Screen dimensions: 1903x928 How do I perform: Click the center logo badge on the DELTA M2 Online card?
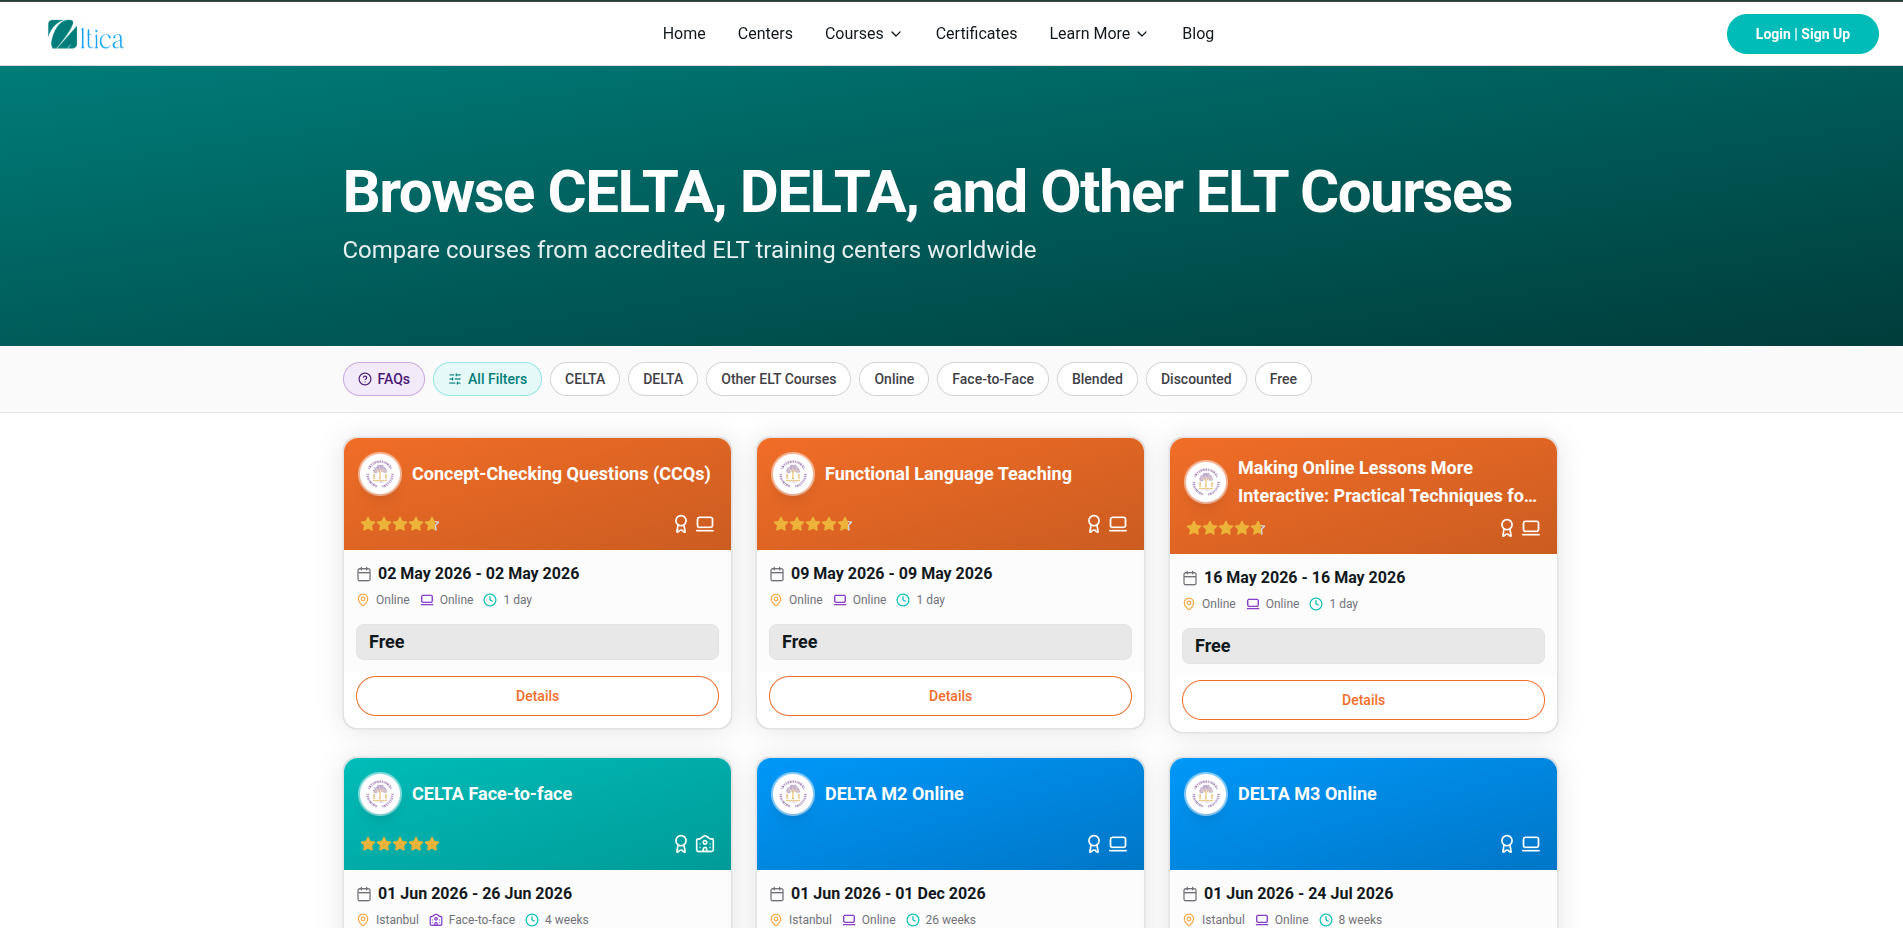(793, 793)
